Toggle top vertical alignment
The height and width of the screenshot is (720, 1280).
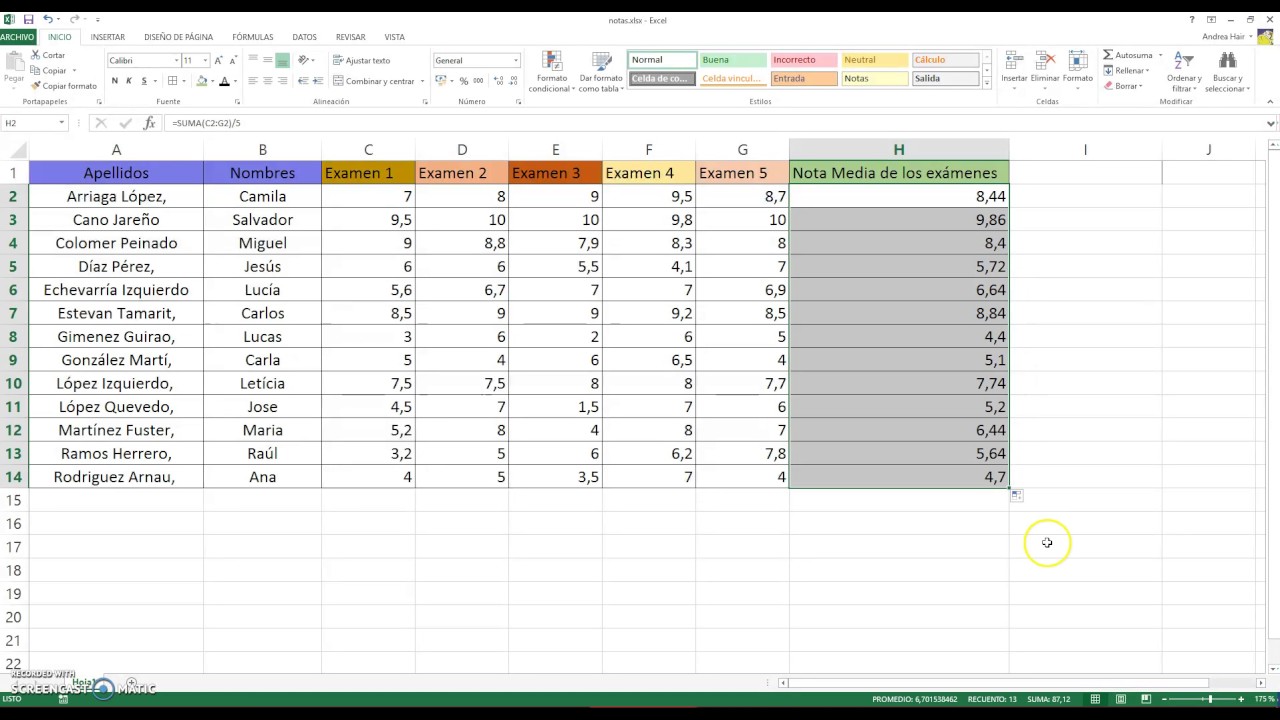click(253, 60)
